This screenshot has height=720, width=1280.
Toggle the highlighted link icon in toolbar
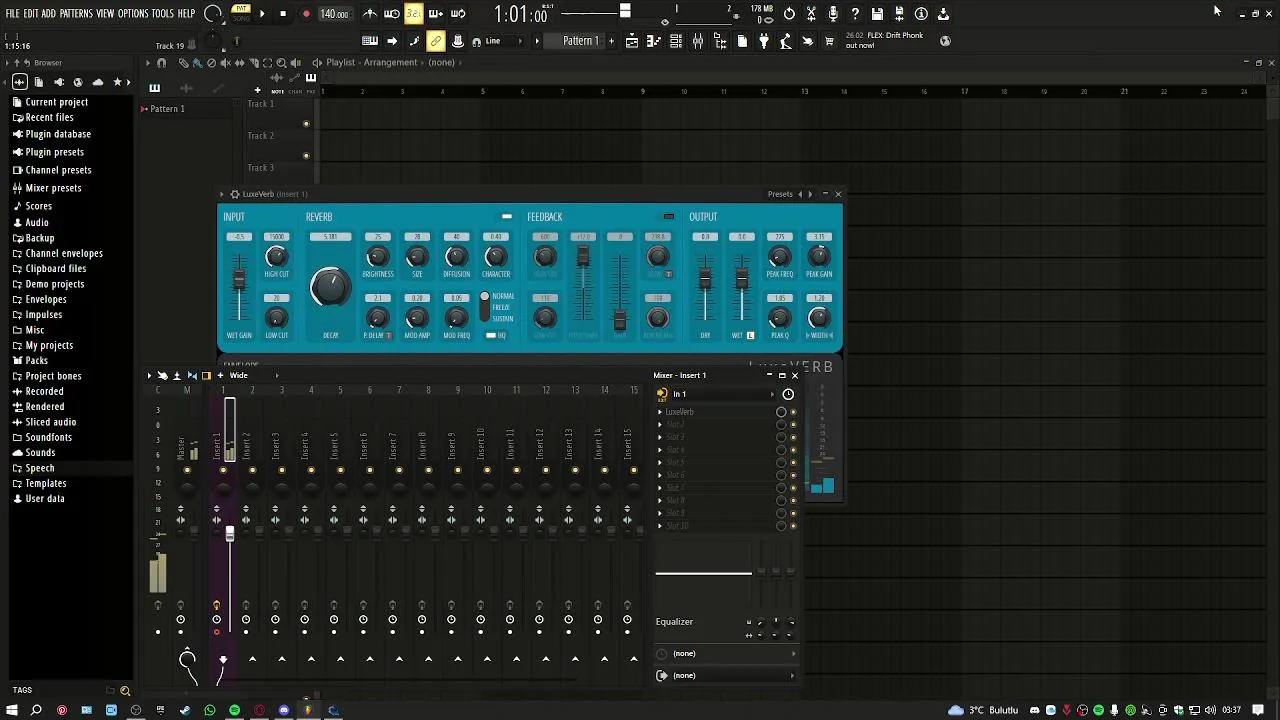(435, 41)
